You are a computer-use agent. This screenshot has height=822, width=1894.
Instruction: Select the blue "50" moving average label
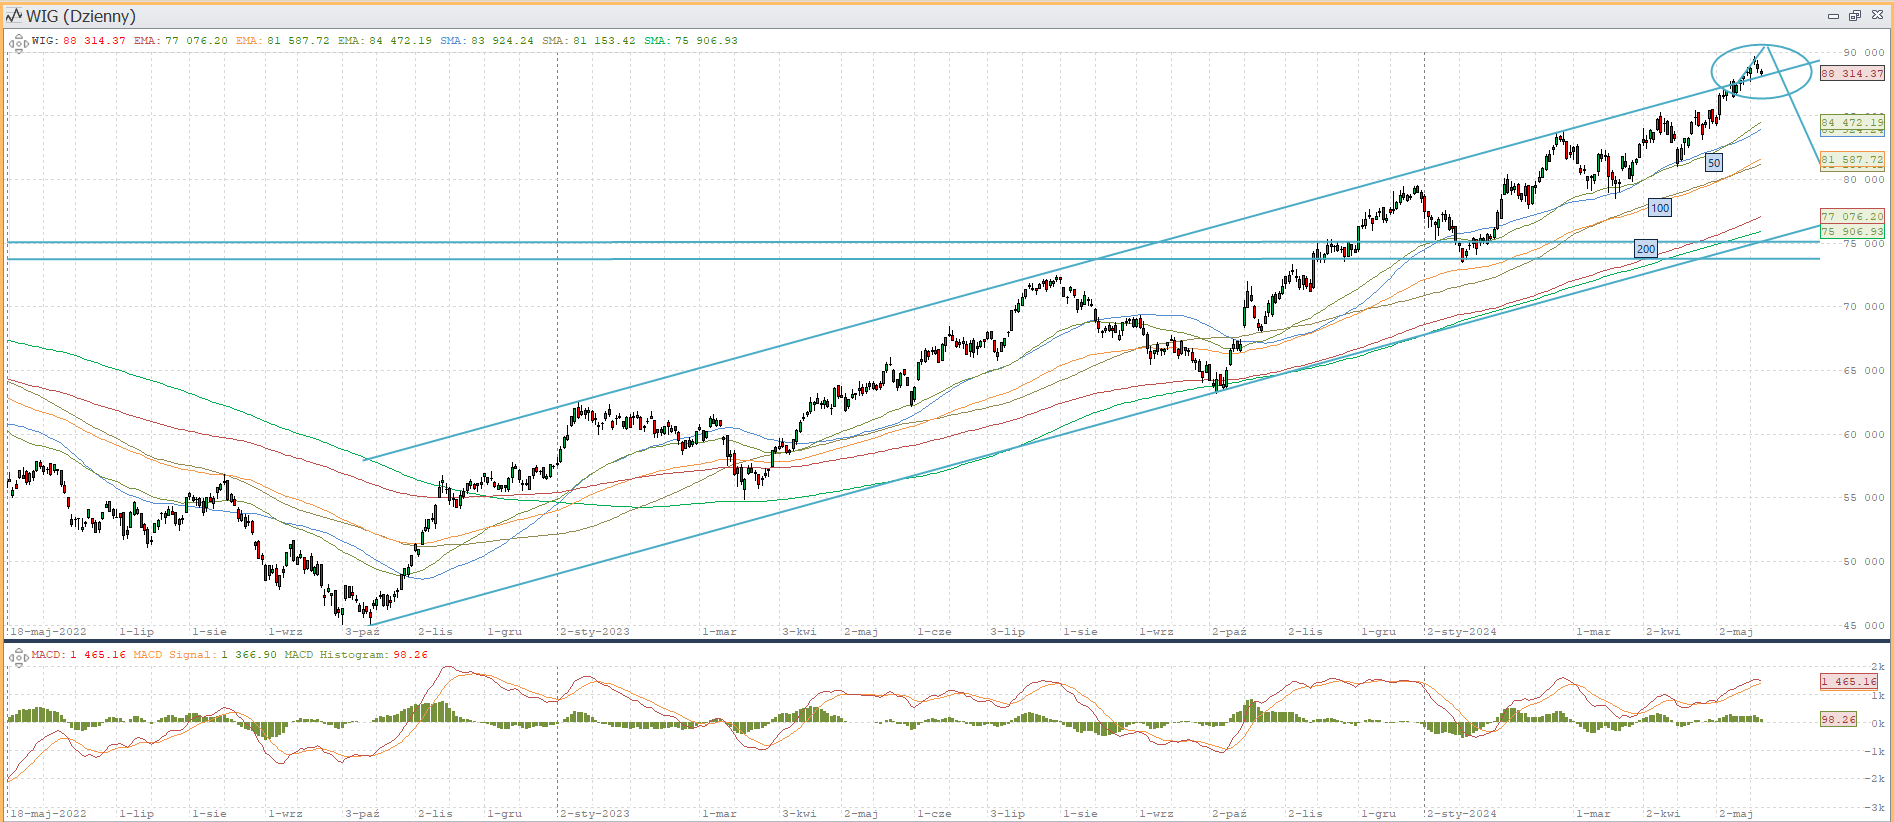coord(1713,163)
